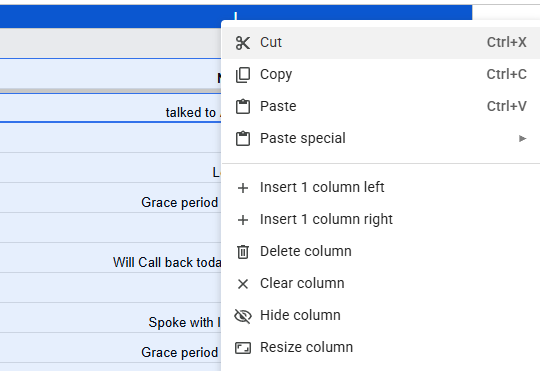Choose Delete column option
This screenshot has height=371, width=540.
(x=381, y=252)
